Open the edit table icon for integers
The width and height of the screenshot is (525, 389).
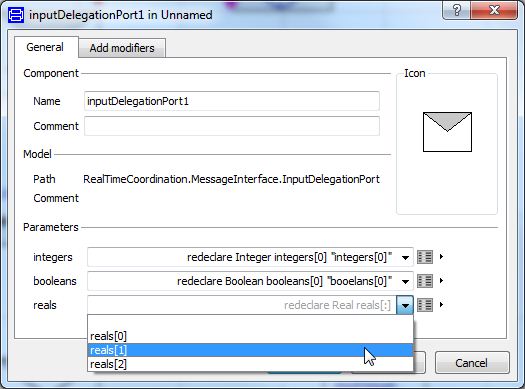(x=425, y=257)
